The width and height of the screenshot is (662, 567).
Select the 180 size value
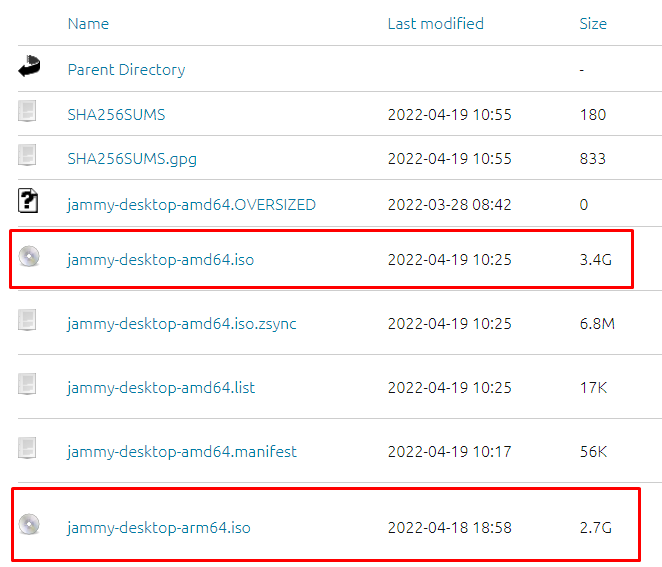pos(593,115)
